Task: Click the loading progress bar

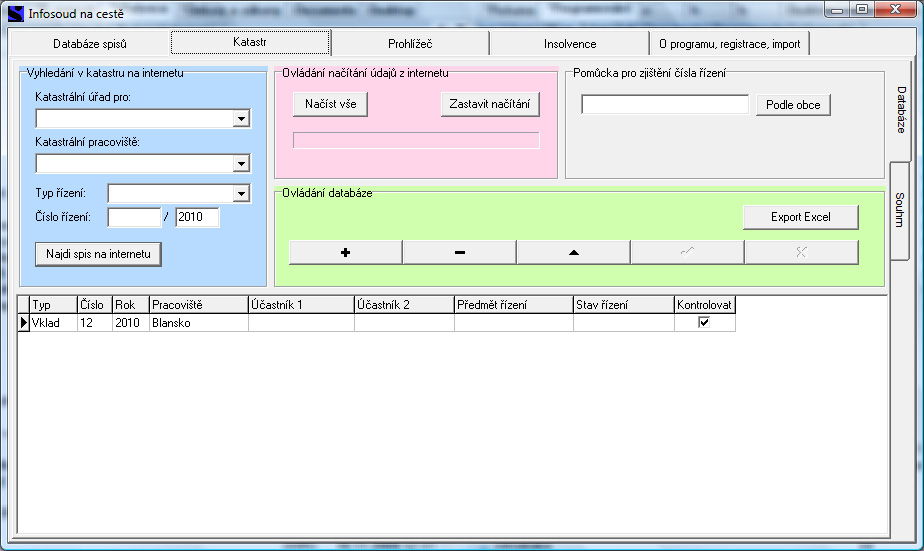Action: pos(415,141)
